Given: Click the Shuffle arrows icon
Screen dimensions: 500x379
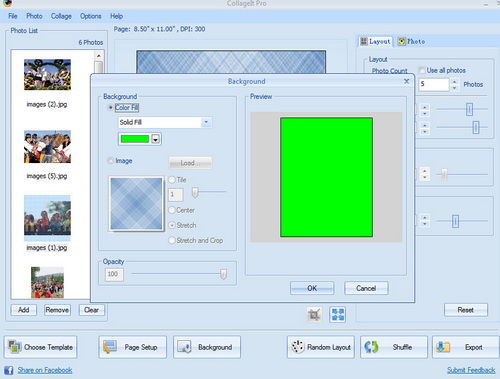Looking at the screenshot, I should (x=371, y=347).
